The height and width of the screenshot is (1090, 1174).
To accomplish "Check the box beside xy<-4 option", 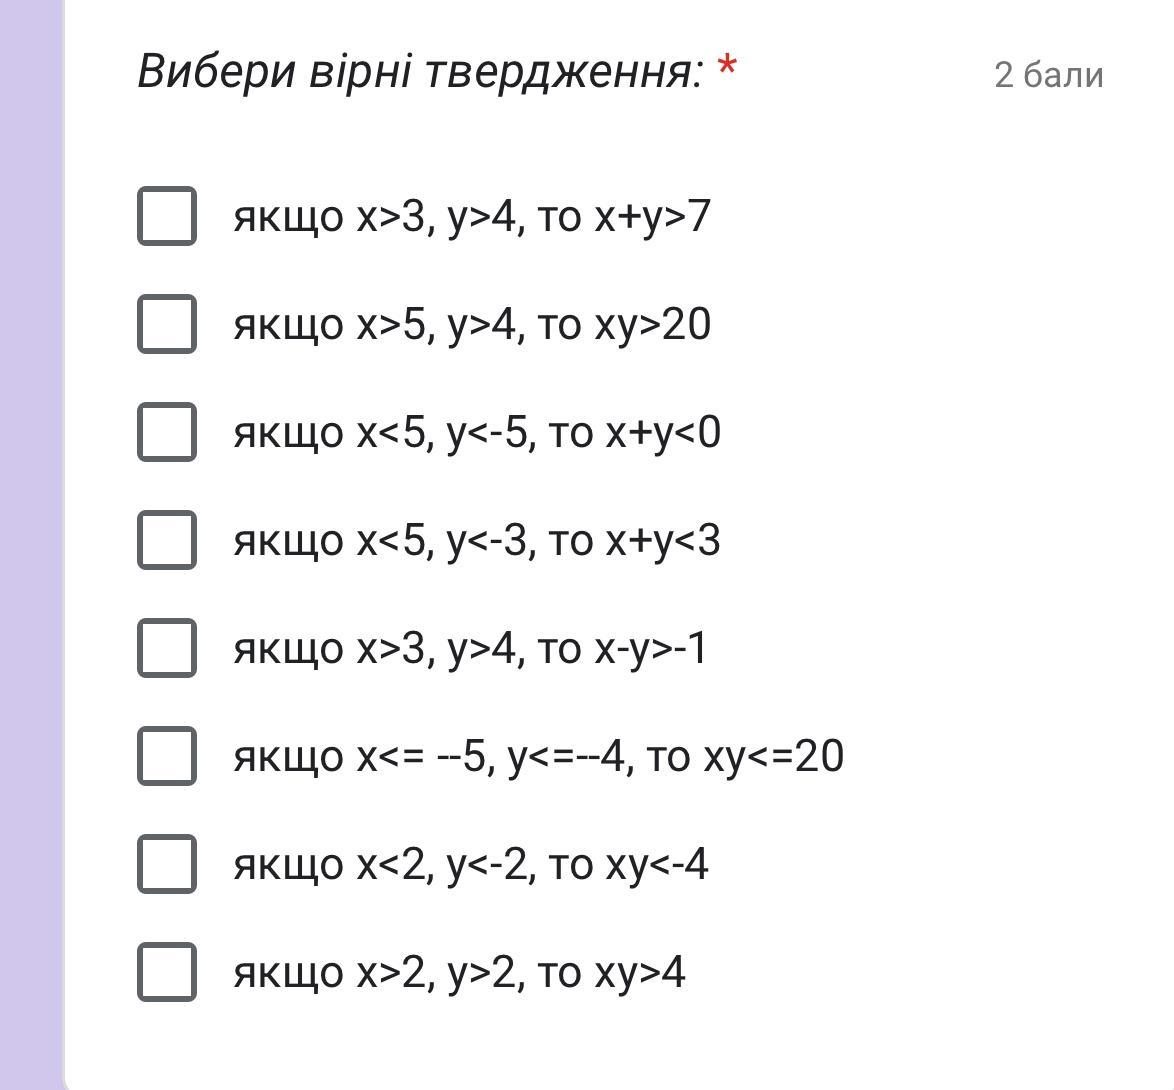I will pos(166,863).
